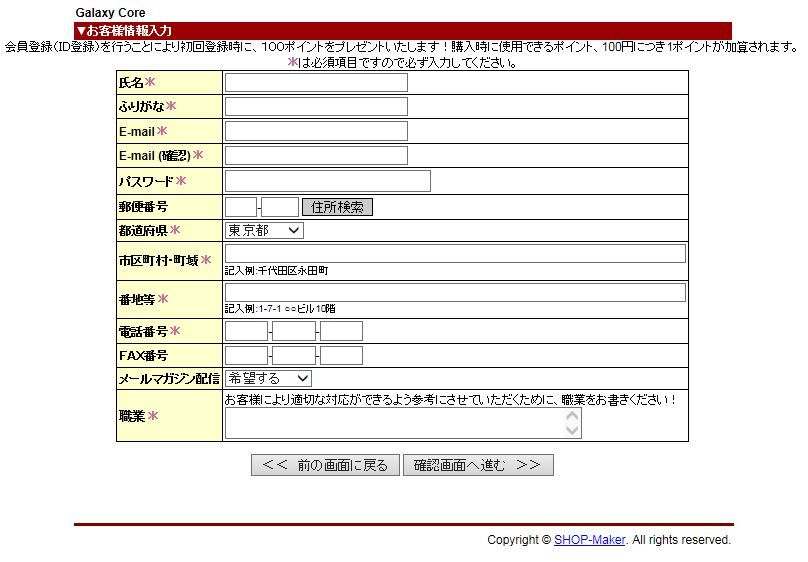Open the SHOP-Maker link in footer
This screenshot has width=808, height=562.
pos(590,540)
